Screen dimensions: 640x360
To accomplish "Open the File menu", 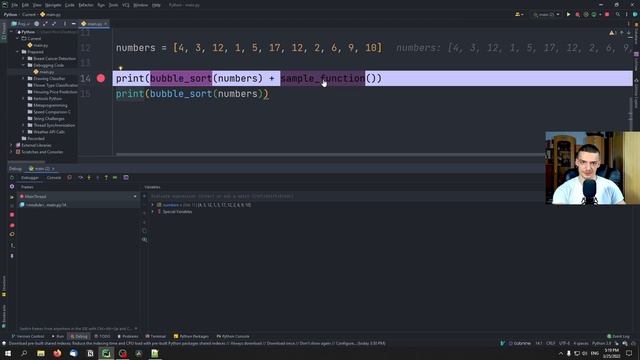I will click(x=15, y=5).
